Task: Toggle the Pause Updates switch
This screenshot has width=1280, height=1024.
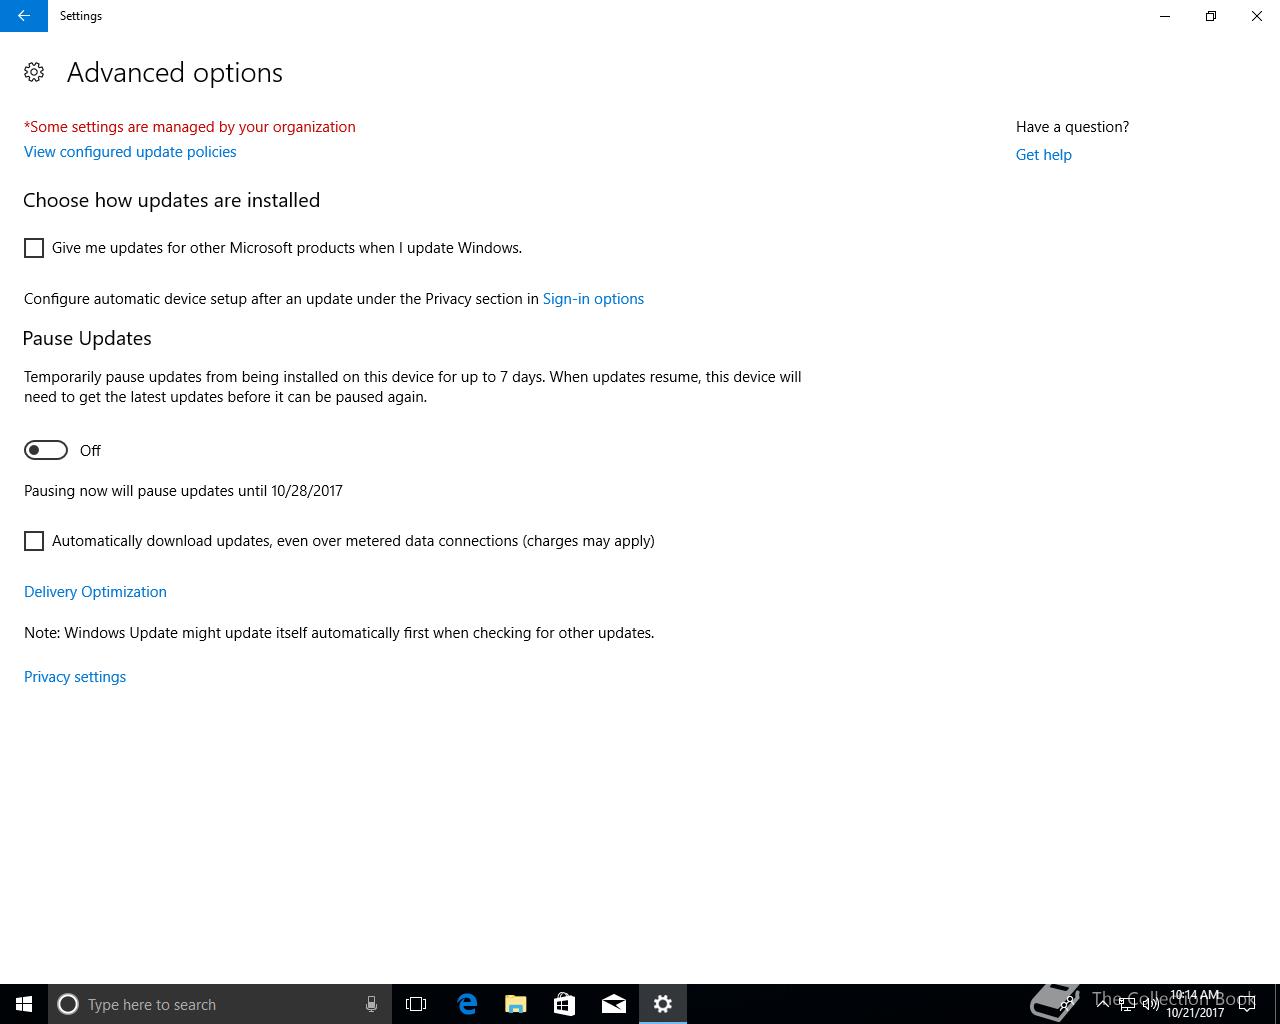Action: (46, 450)
